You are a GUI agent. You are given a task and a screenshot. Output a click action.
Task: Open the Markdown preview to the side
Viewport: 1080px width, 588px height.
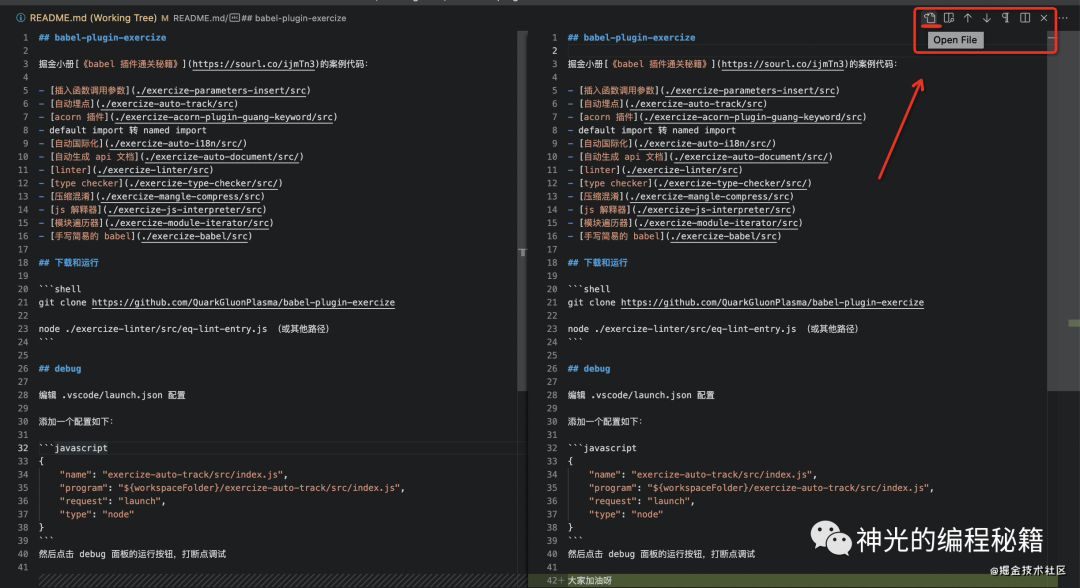tap(948, 18)
